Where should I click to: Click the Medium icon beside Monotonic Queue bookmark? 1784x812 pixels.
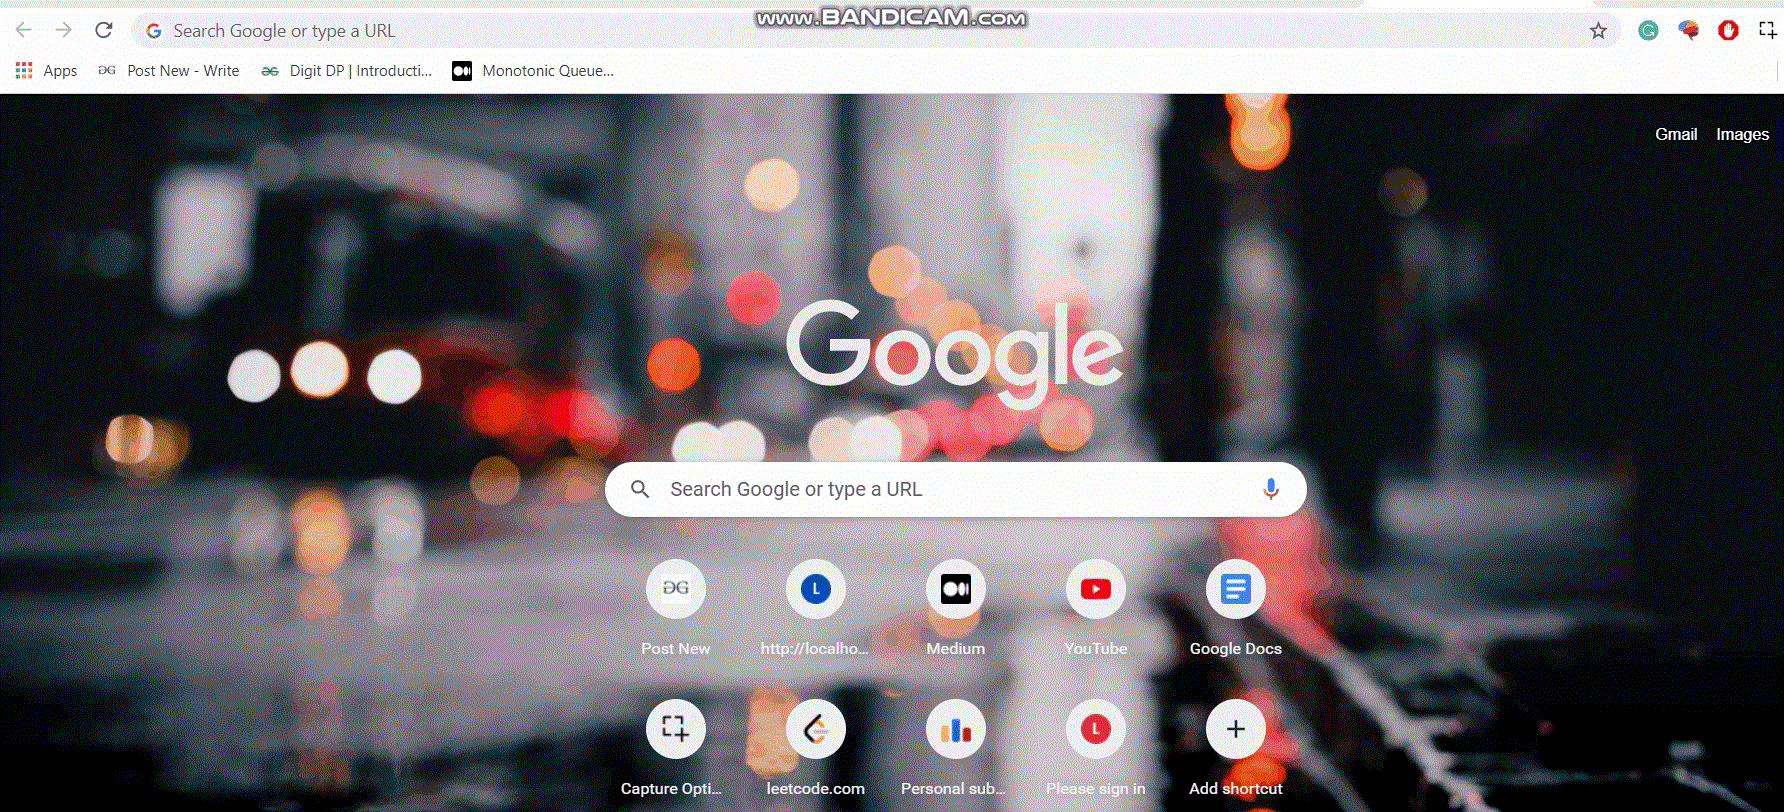tap(462, 71)
